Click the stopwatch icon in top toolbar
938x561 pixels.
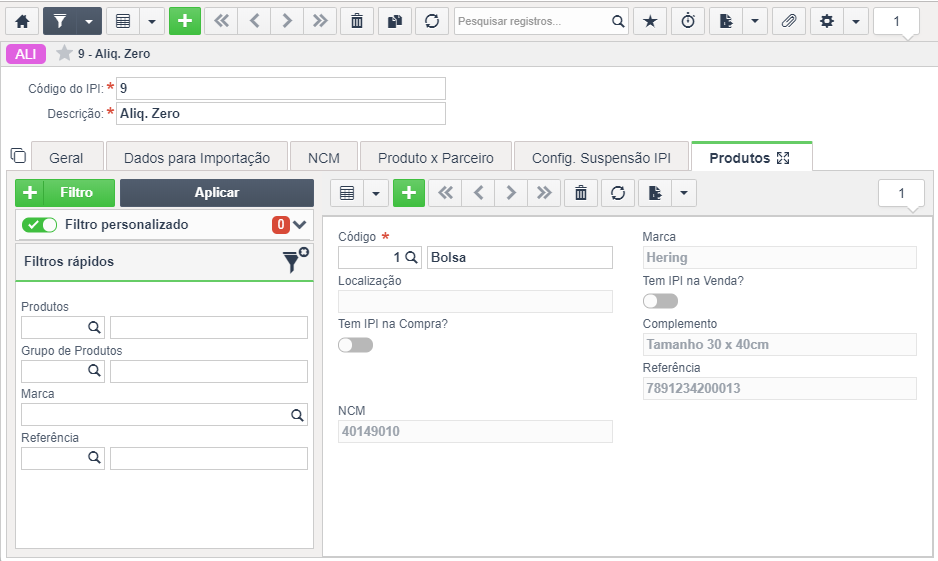(688, 22)
